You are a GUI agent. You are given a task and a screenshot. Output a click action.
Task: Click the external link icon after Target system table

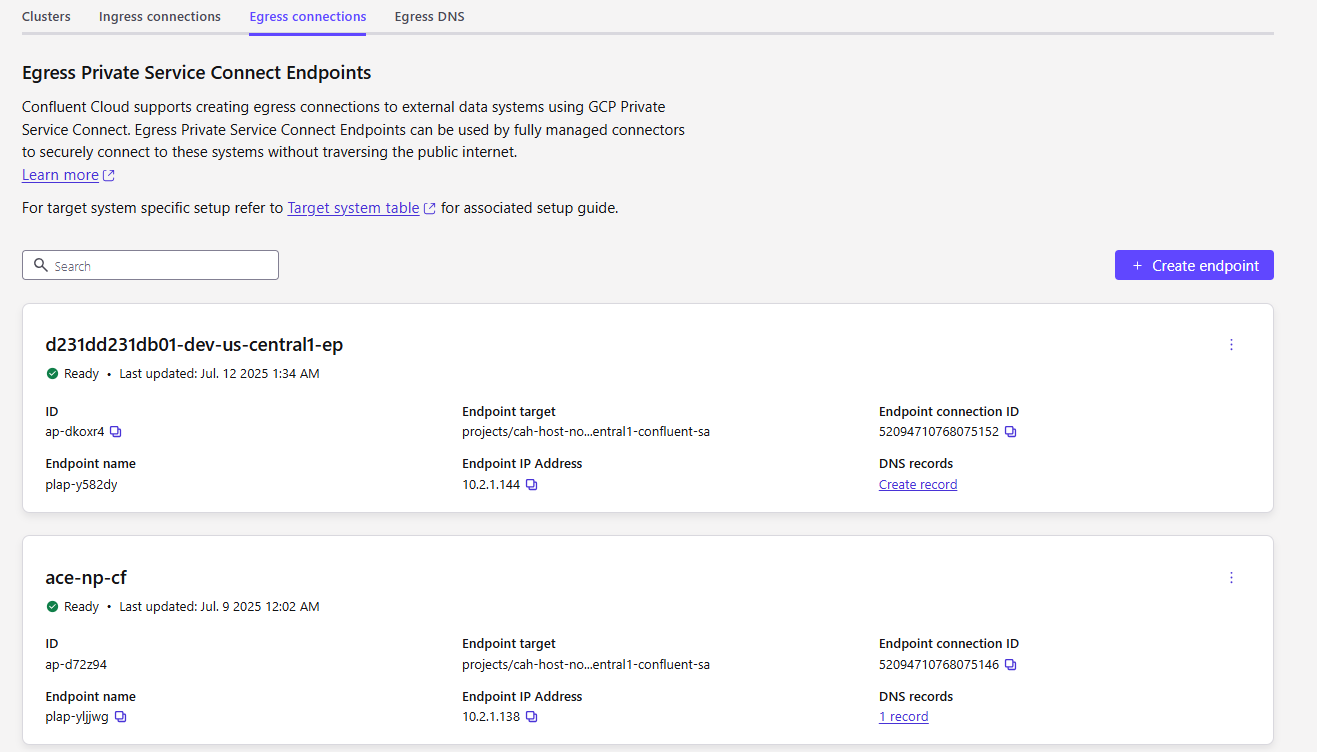click(x=430, y=209)
